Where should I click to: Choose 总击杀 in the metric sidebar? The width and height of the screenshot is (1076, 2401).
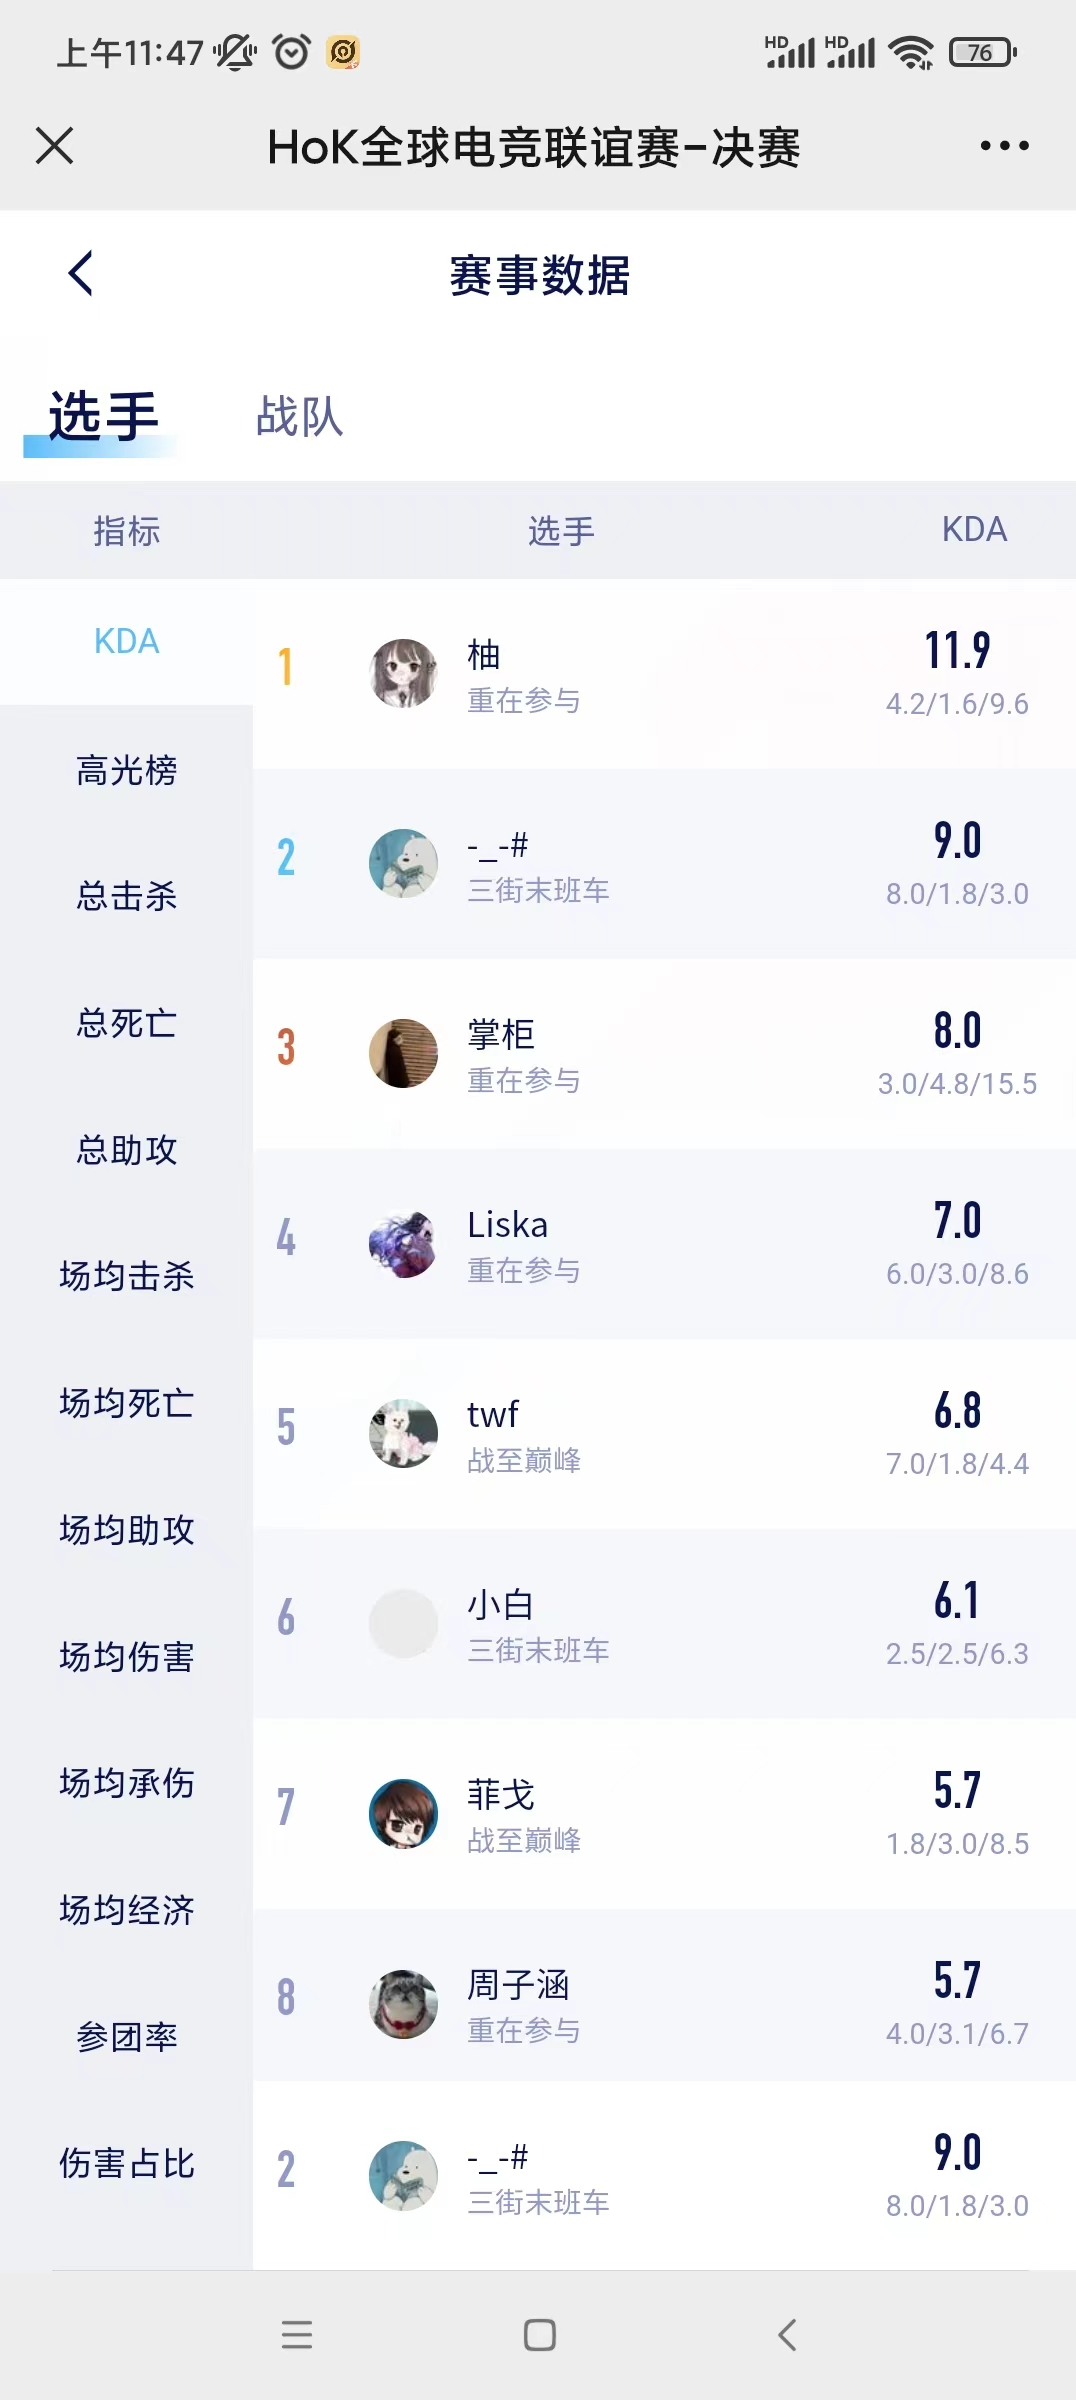127,896
